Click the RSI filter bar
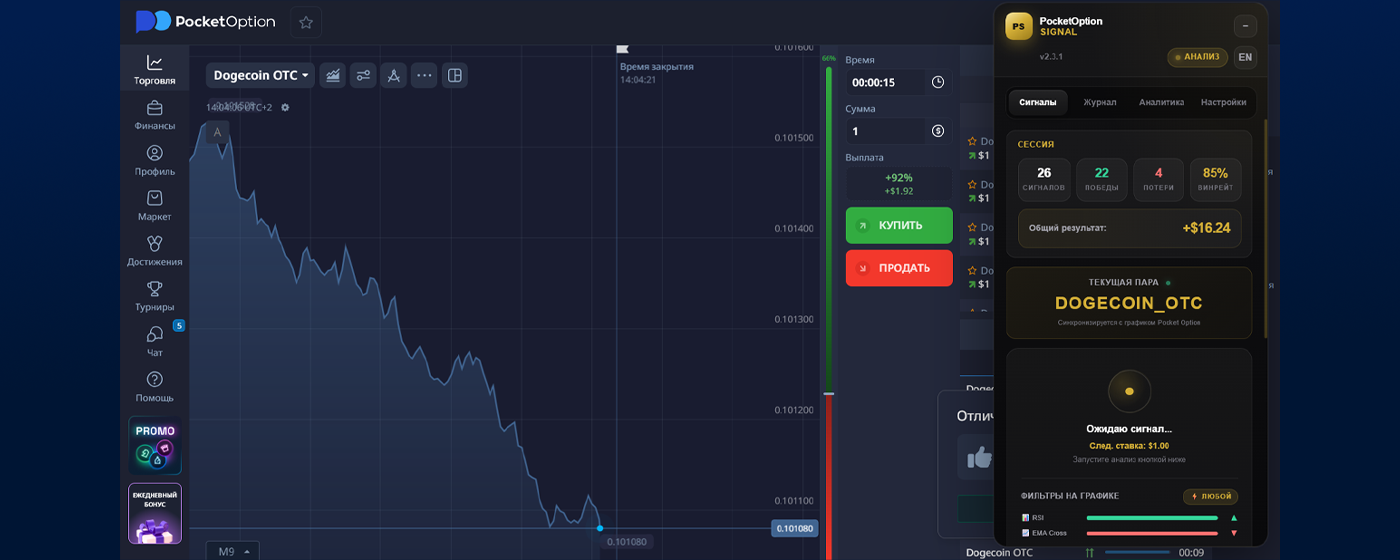 pos(1152,518)
